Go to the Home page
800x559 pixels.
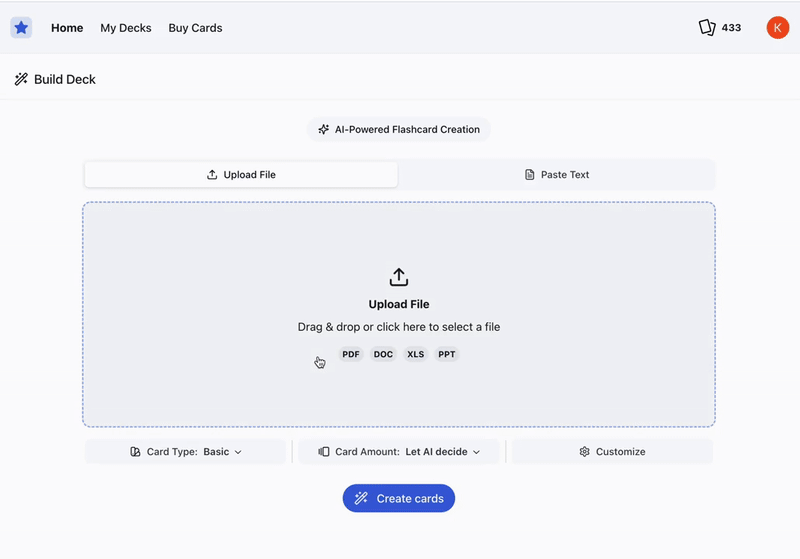pyautogui.click(x=67, y=28)
